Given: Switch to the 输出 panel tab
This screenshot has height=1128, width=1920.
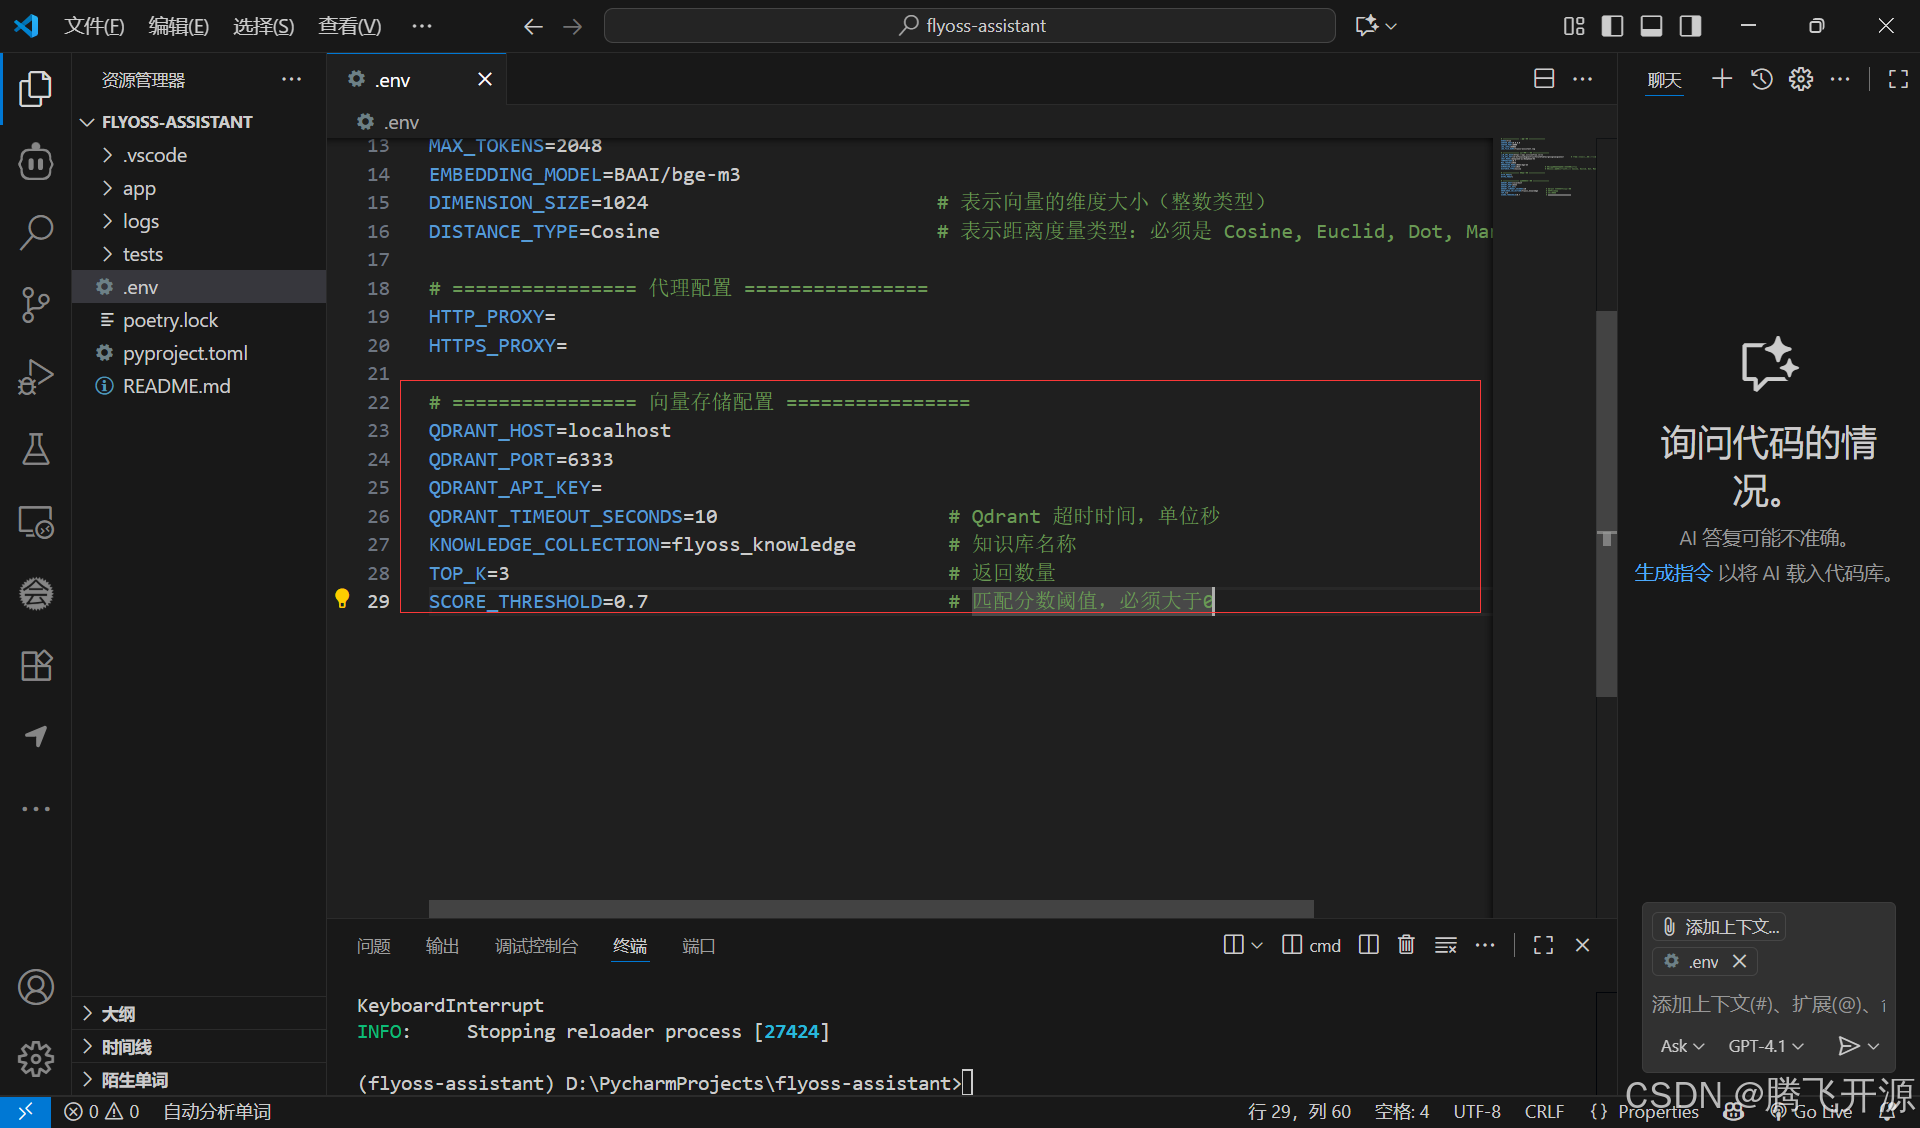Looking at the screenshot, I should [x=442, y=946].
